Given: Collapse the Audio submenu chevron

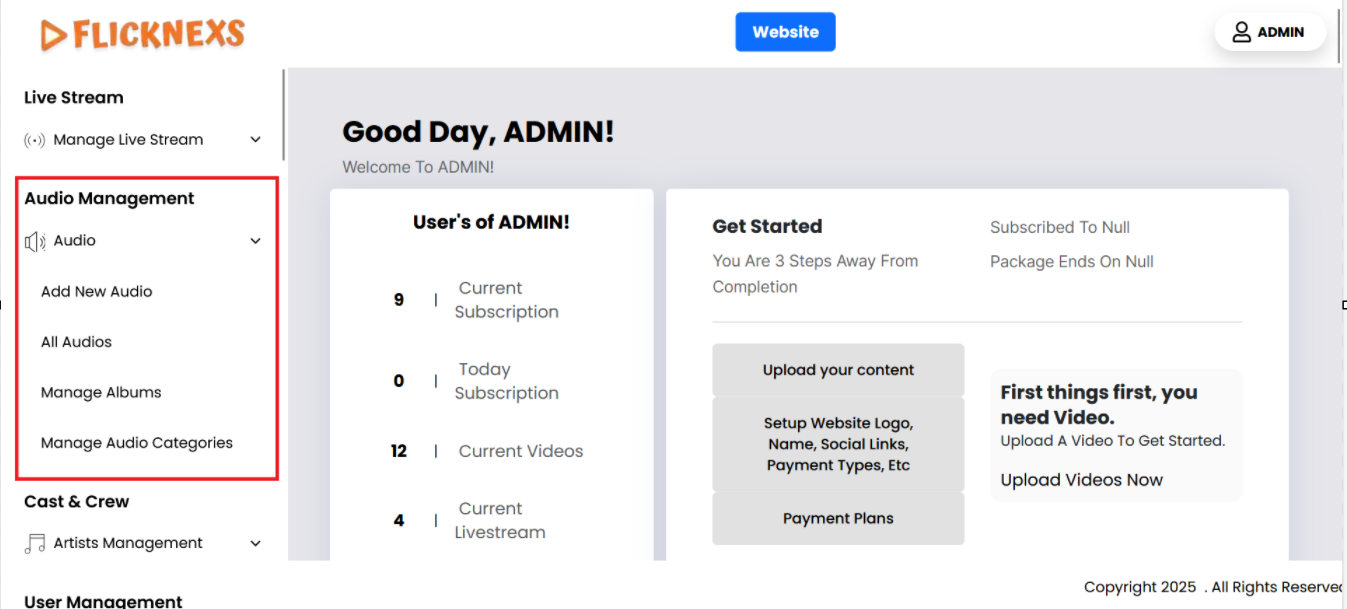Looking at the screenshot, I should pyautogui.click(x=255, y=241).
